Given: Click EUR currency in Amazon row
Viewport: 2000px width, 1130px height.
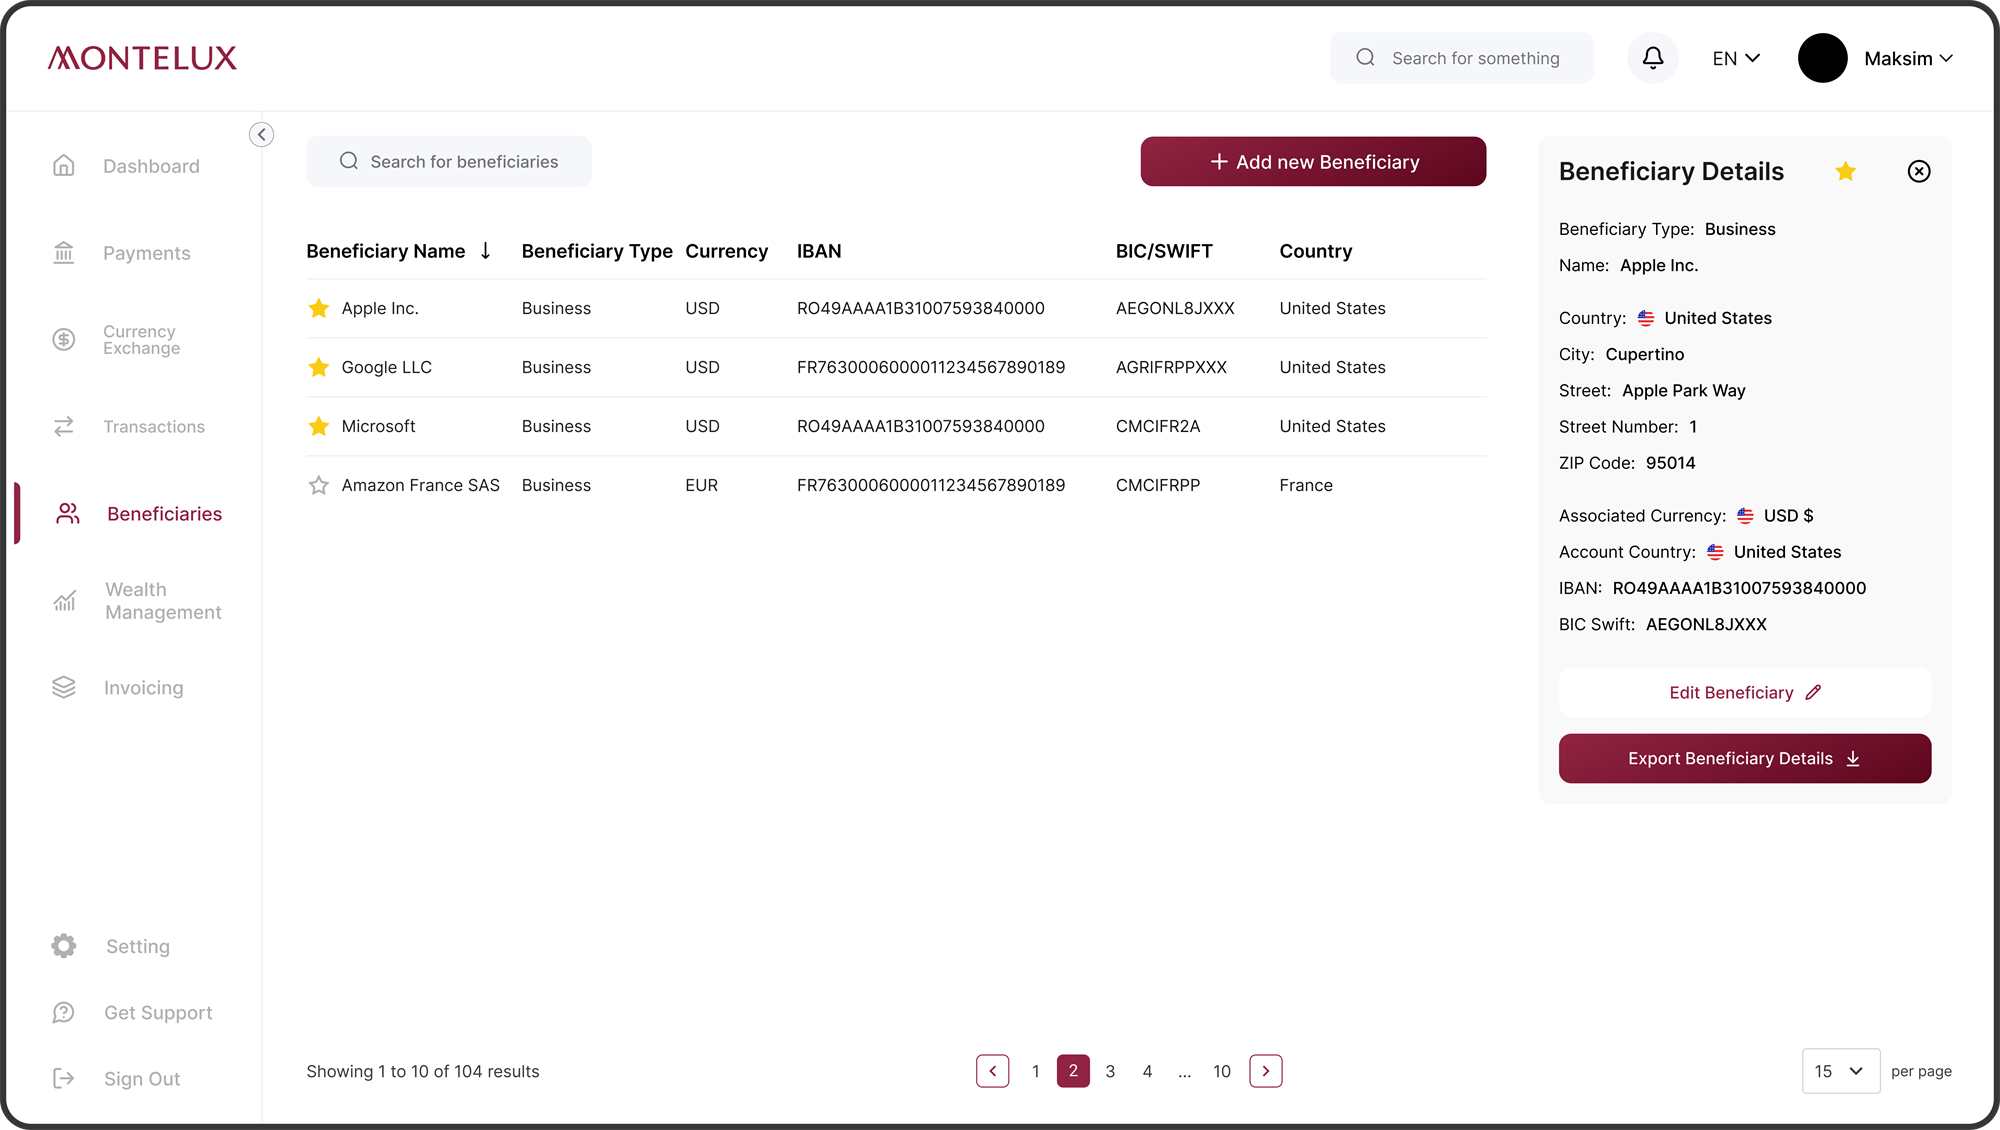Looking at the screenshot, I should [x=702, y=486].
